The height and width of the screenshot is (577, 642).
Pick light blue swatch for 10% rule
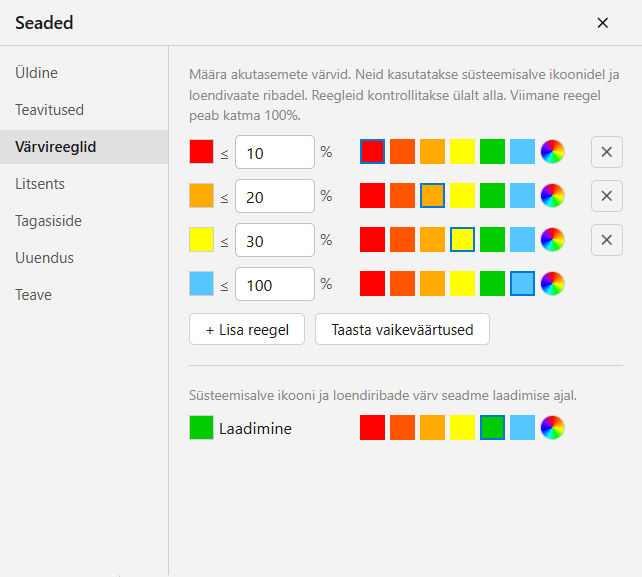[522, 152]
